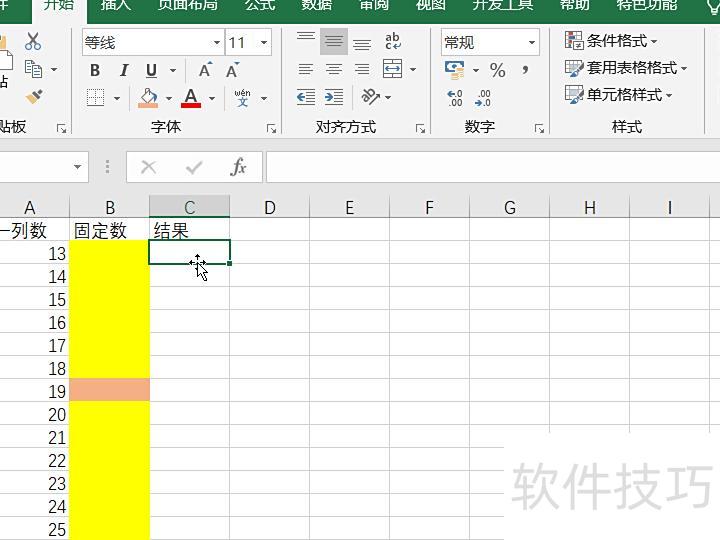Open fill color dropdown arrow
720x540 pixels.
[x=169, y=98]
